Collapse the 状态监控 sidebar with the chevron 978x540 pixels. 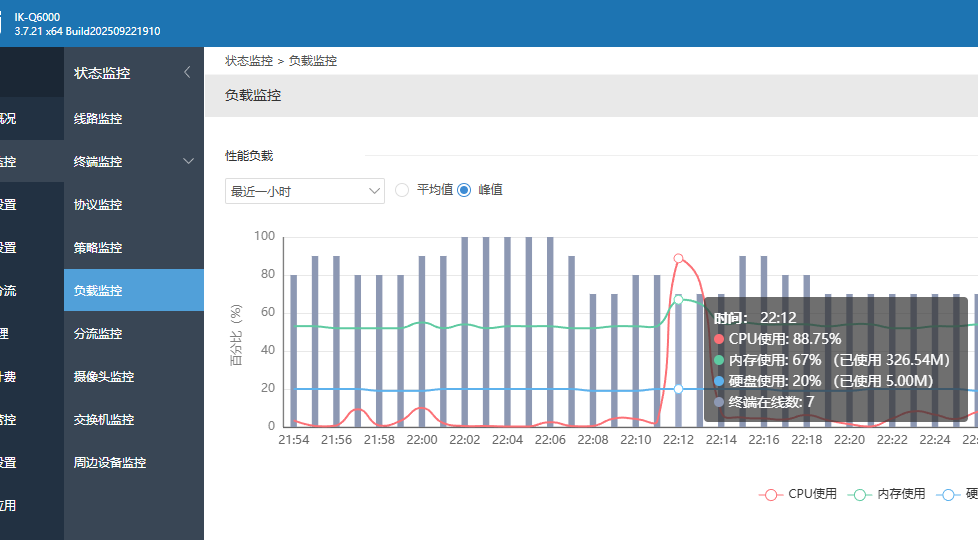[187, 72]
